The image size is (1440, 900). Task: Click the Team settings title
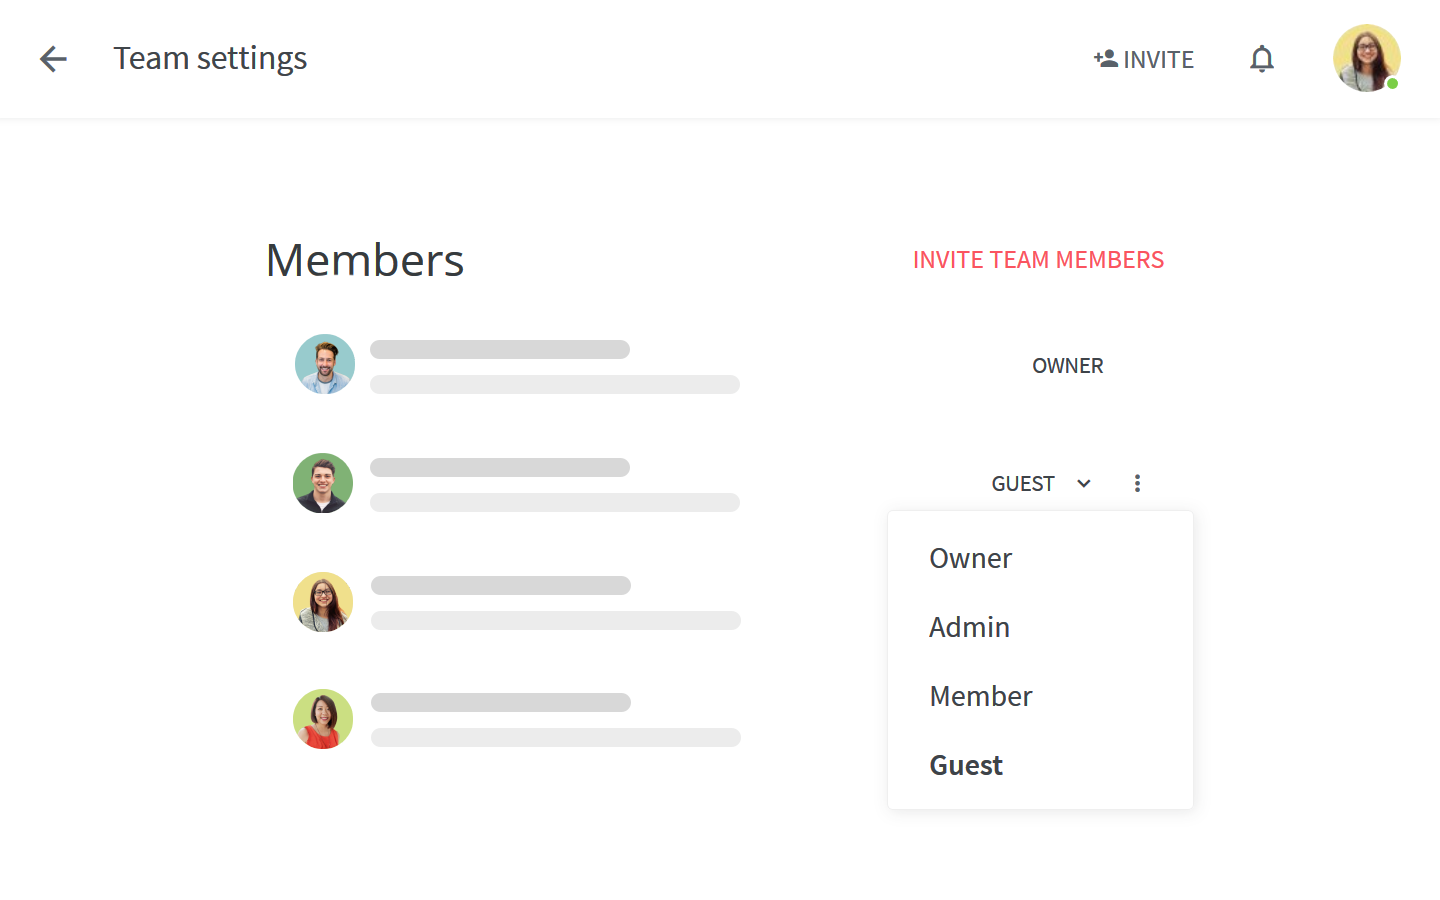click(x=210, y=59)
